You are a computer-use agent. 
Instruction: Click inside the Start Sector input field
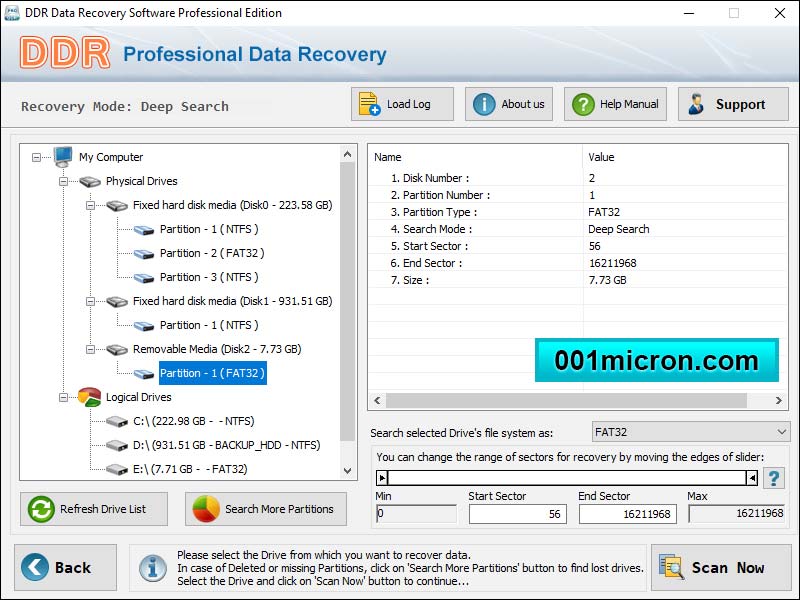click(517, 513)
